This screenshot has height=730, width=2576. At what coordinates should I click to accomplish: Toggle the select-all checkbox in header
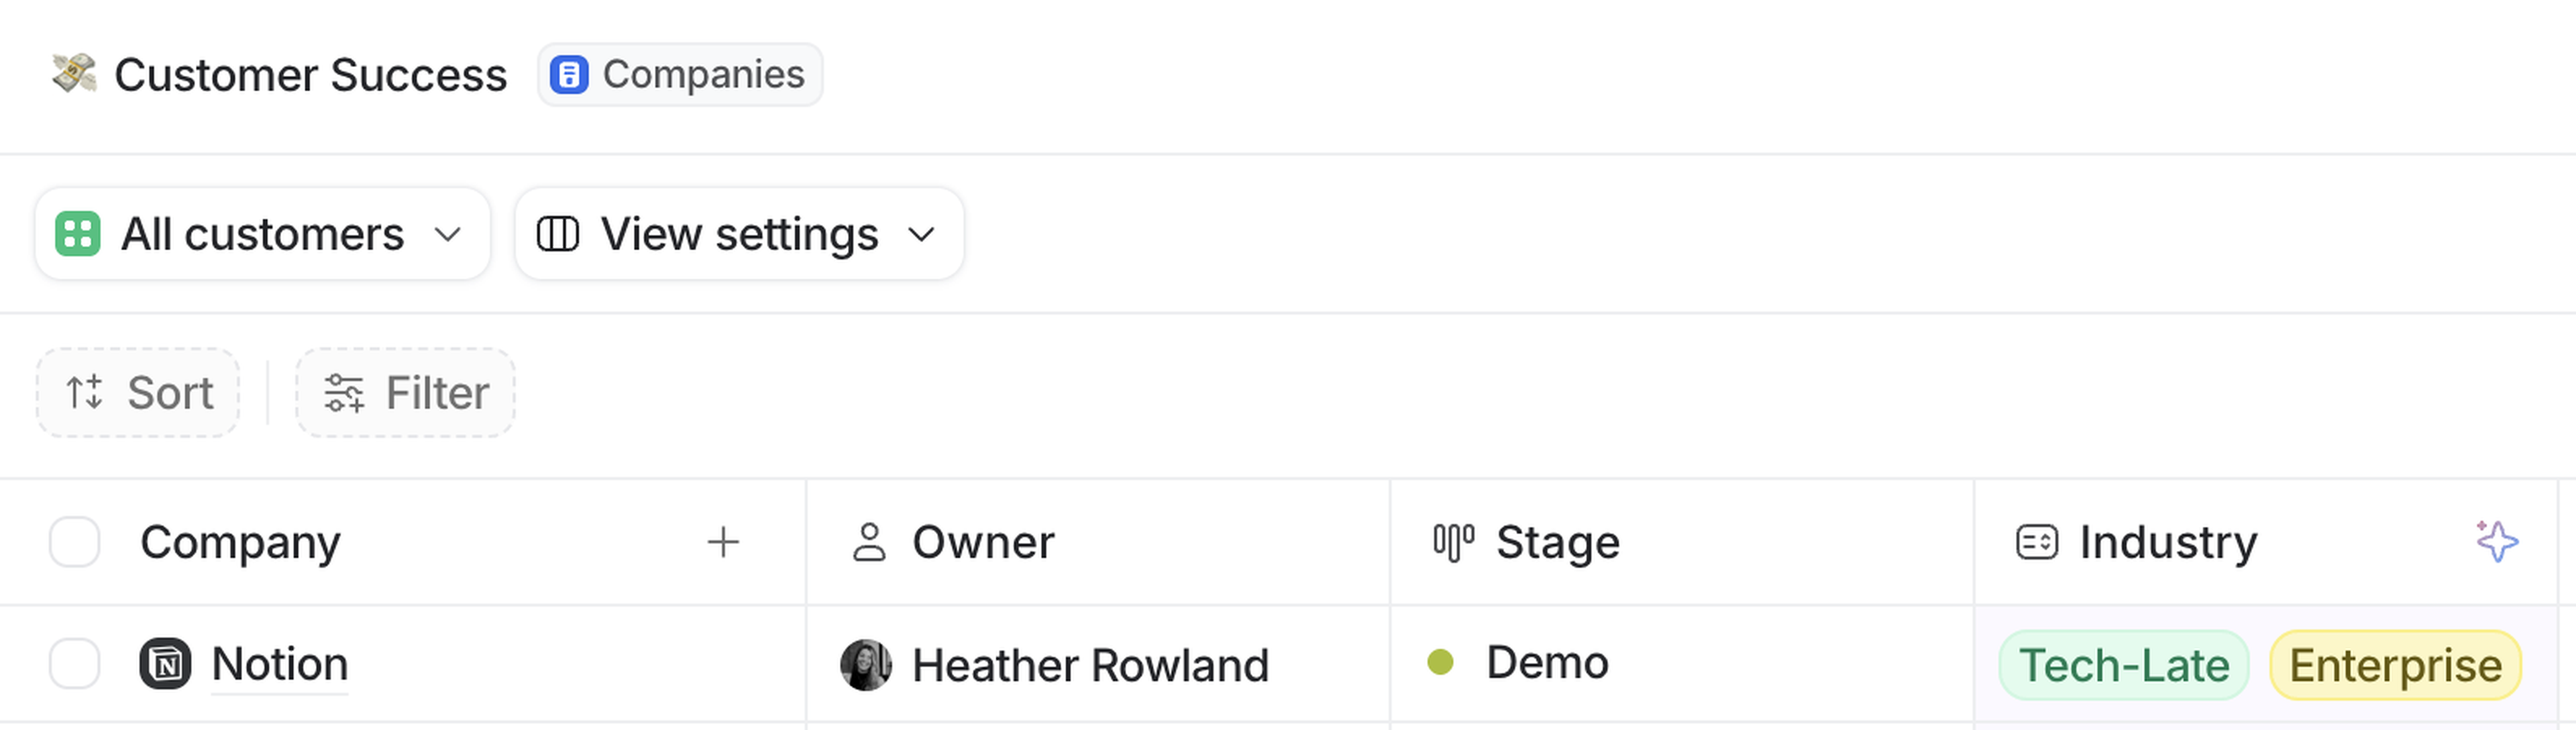[75, 542]
